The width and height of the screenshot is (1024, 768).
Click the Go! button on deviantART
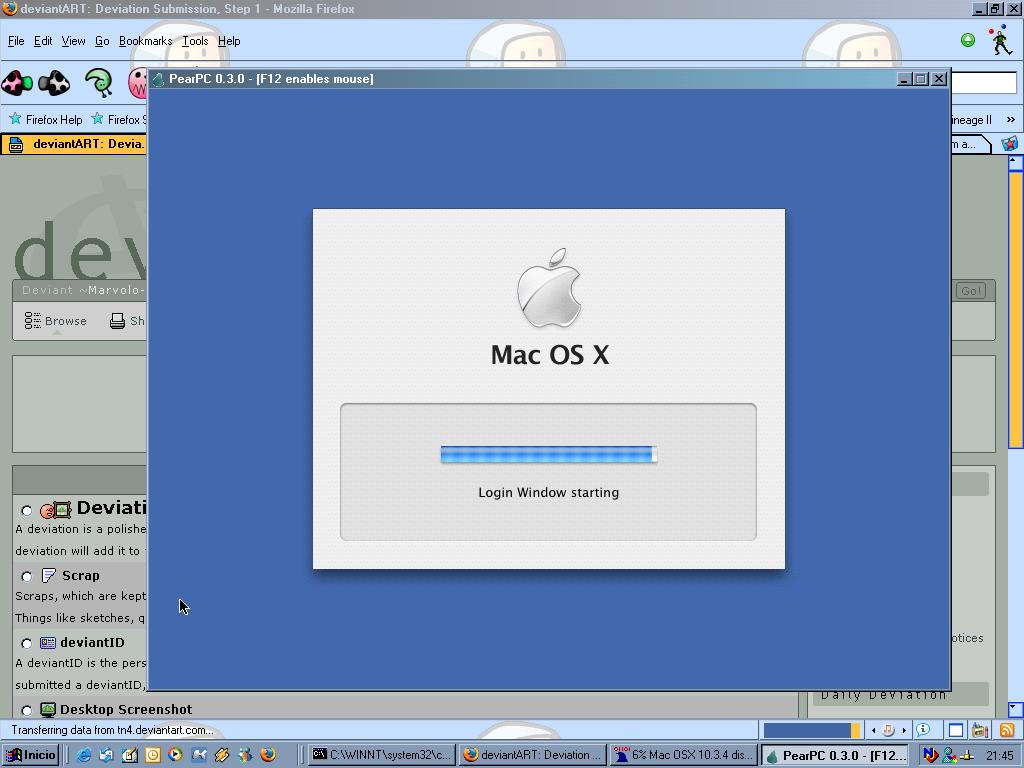click(971, 291)
